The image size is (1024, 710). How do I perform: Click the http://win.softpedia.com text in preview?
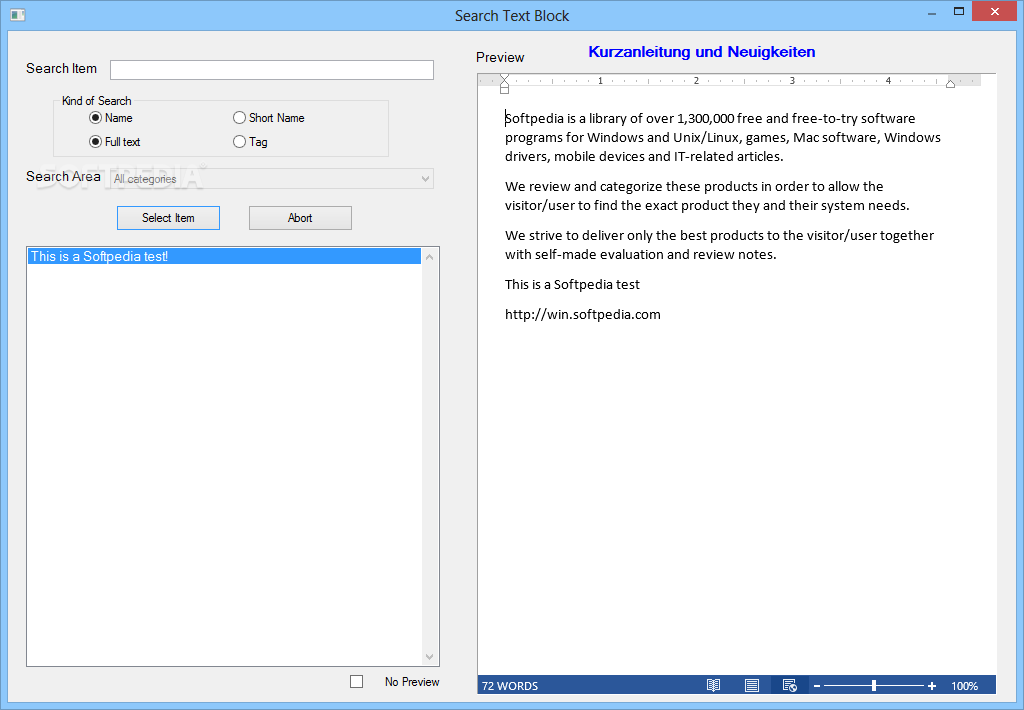tap(583, 315)
